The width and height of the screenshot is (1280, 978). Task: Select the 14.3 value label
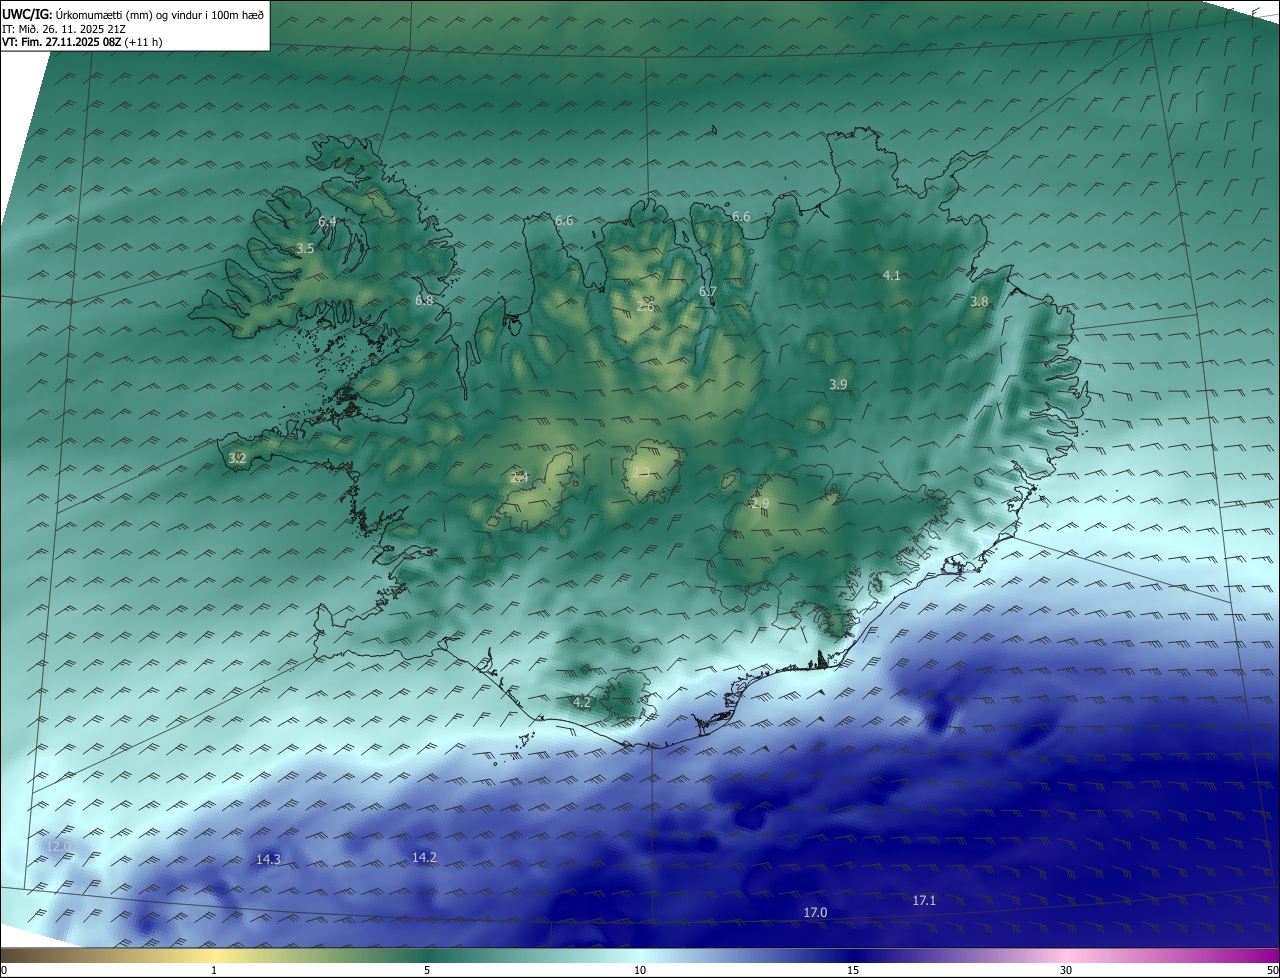[268, 859]
